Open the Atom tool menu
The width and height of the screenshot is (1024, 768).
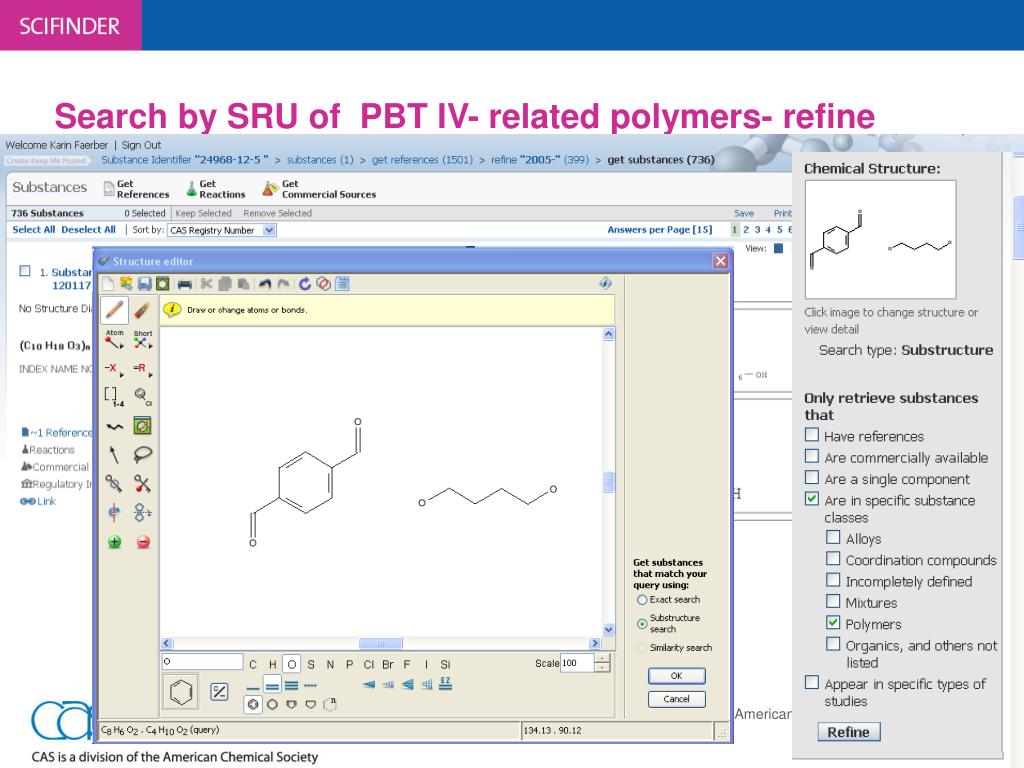[114, 340]
